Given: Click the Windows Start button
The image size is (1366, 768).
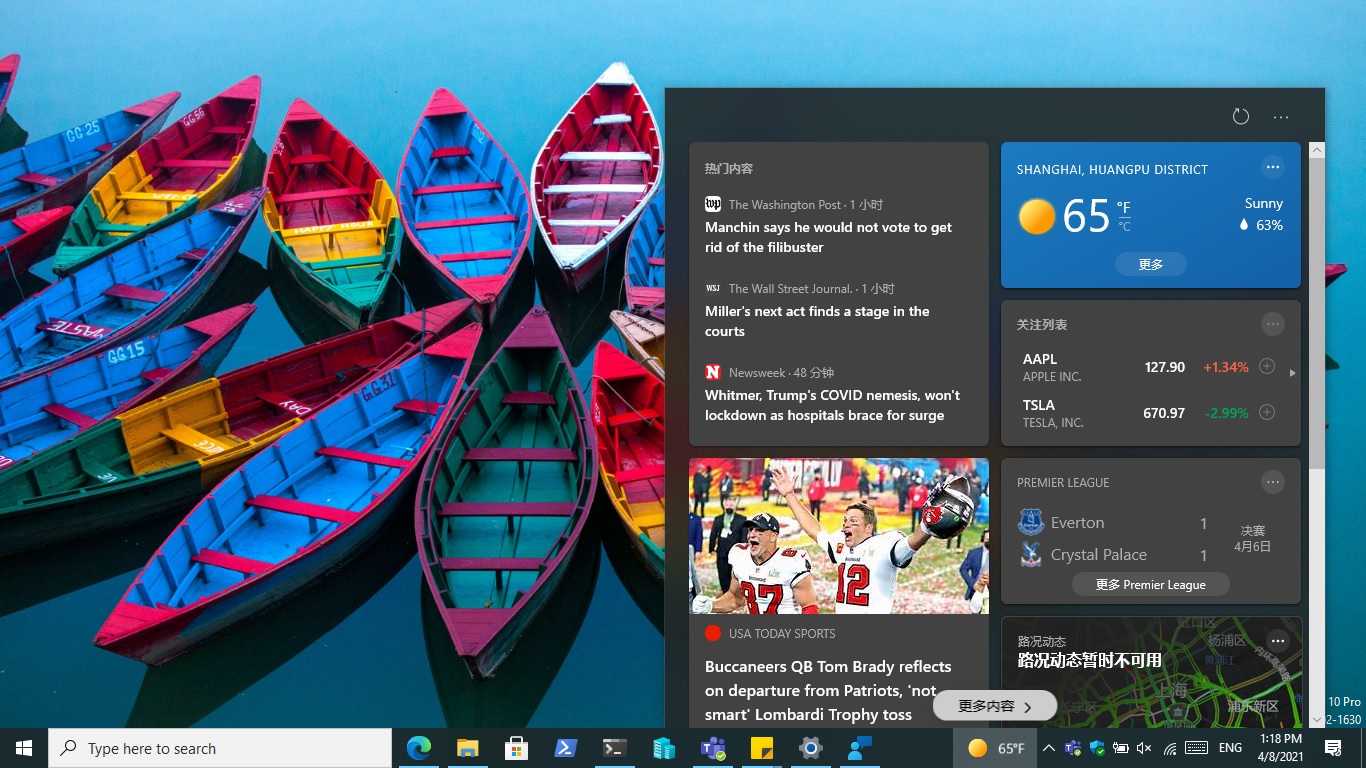Looking at the screenshot, I should (22, 747).
